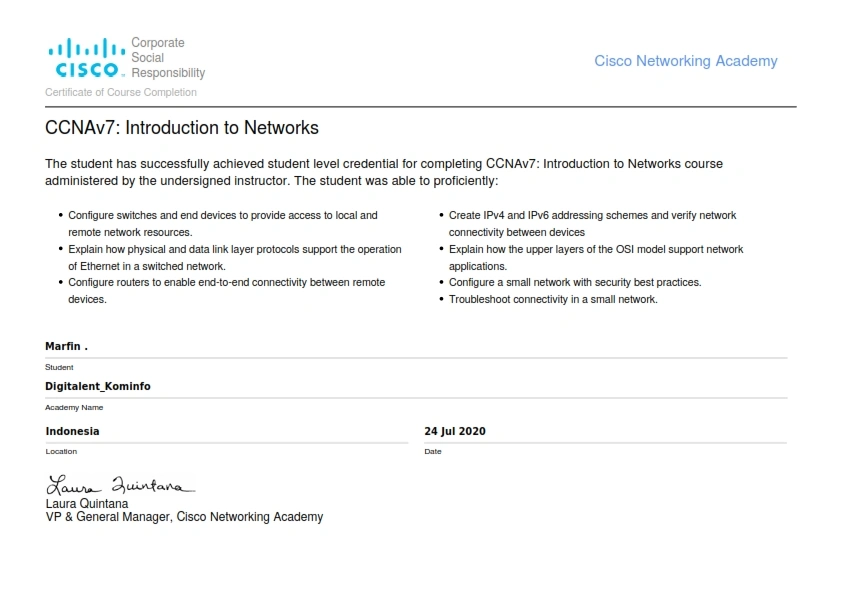Click the Digitalent_Kominfo academy name
The width and height of the screenshot is (842, 595).
click(x=98, y=386)
